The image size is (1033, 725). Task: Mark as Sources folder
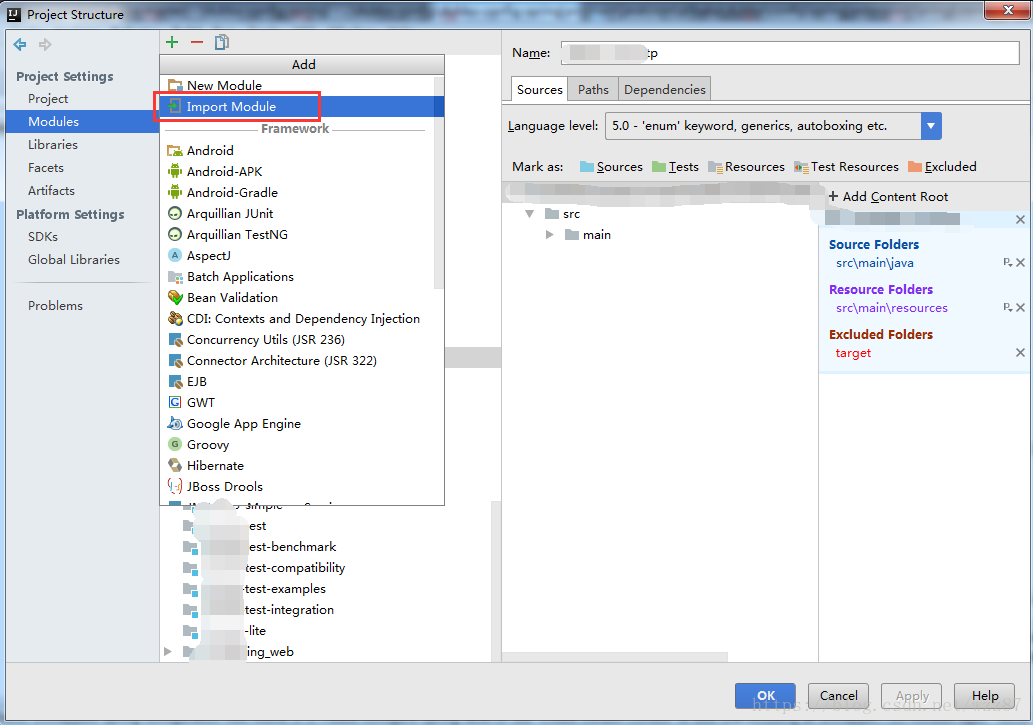coord(611,167)
